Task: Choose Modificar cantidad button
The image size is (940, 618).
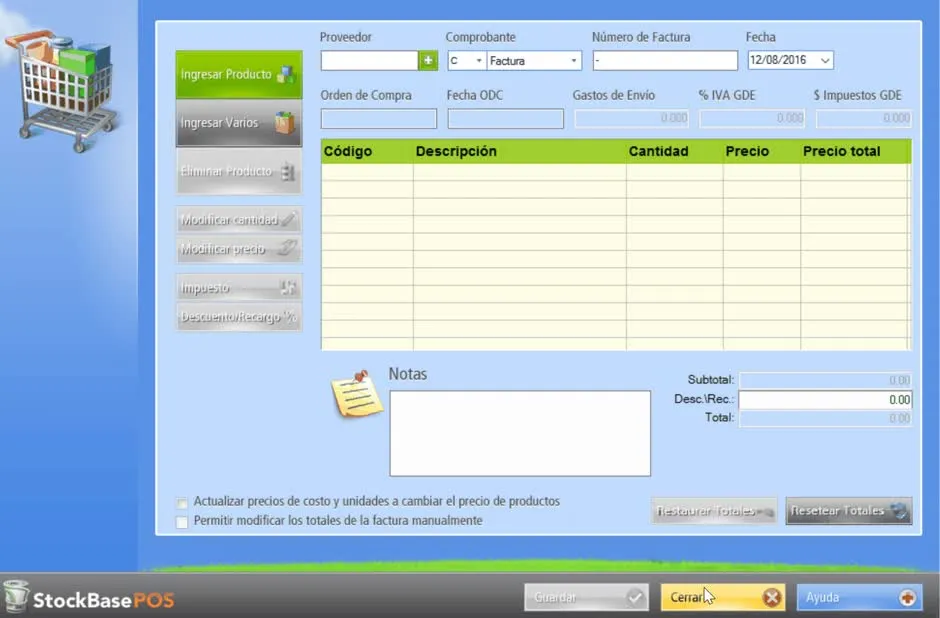Action: [239, 220]
